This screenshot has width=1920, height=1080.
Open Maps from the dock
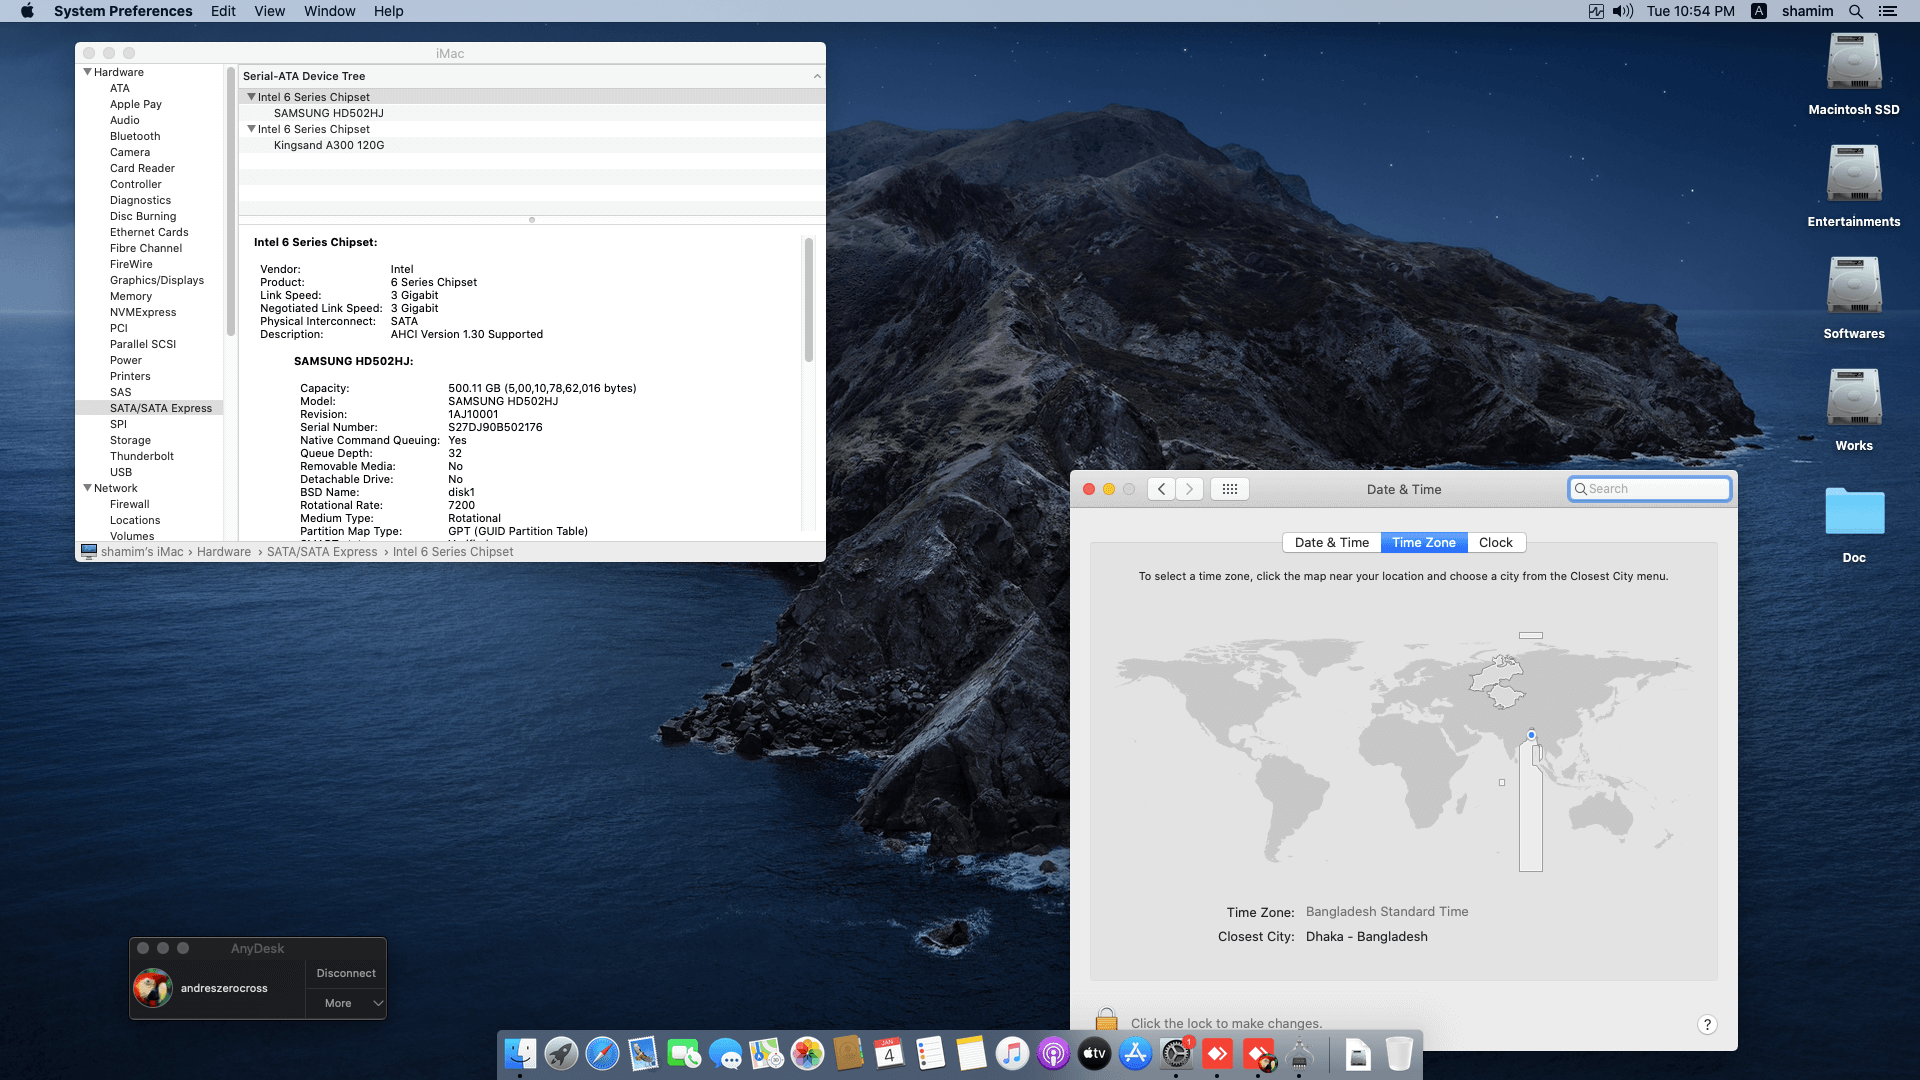766,1053
